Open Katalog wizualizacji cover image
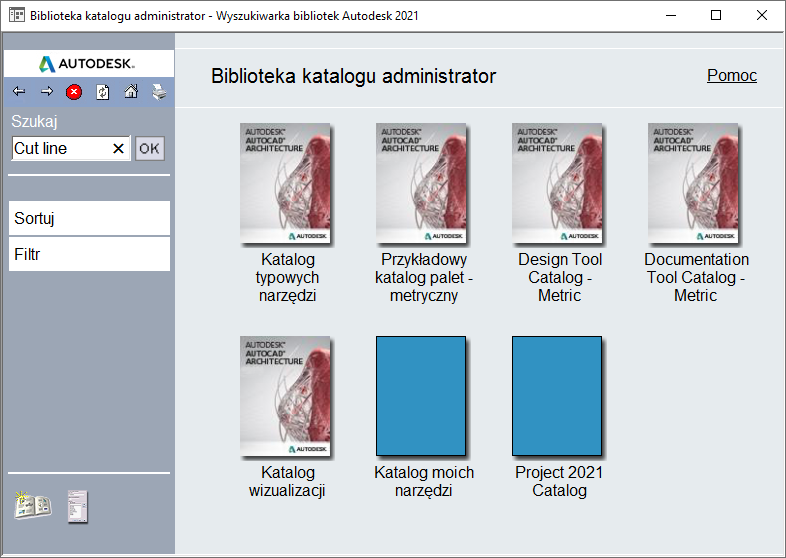This screenshot has height=558, width=786. tap(285, 396)
